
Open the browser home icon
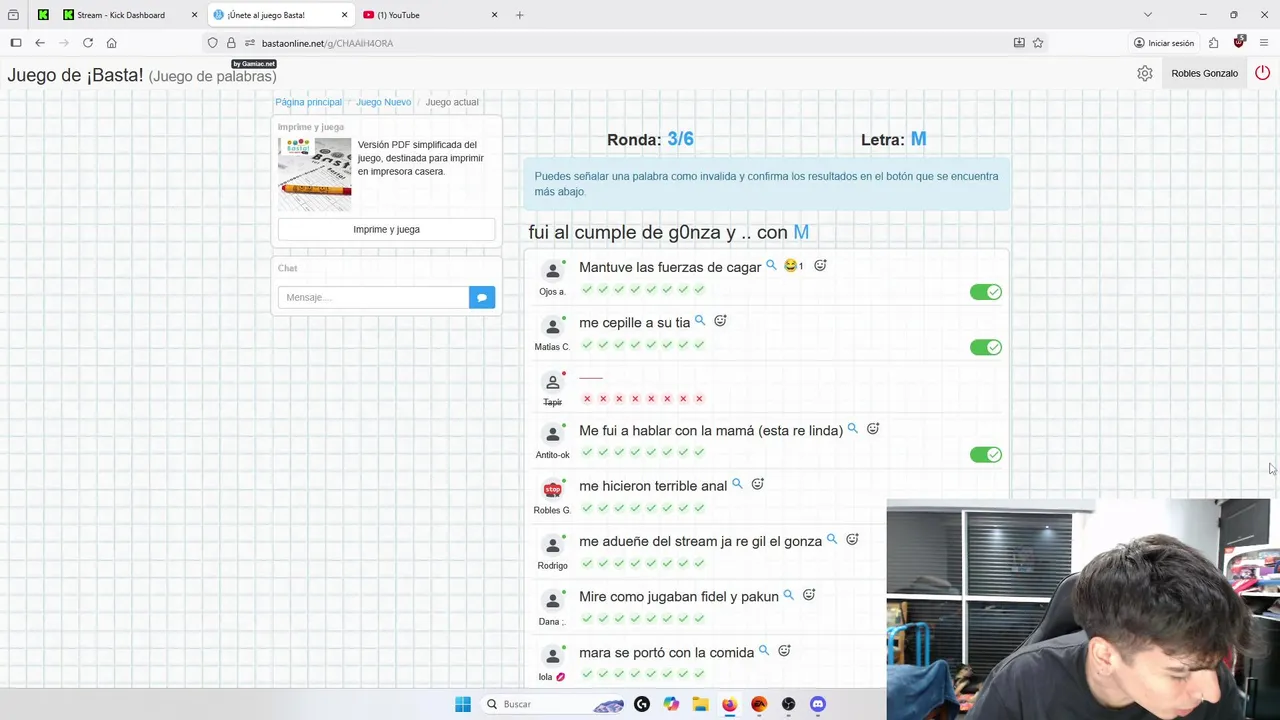tap(111, 43)
